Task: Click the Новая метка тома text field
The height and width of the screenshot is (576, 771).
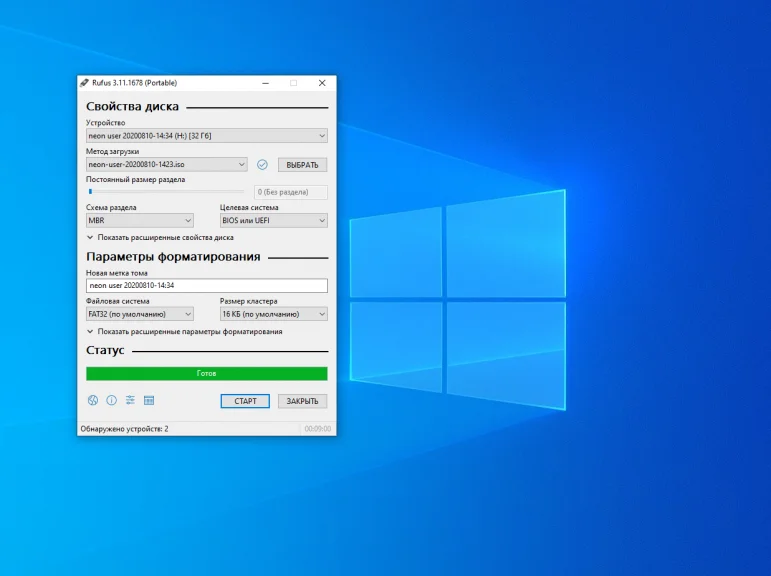Action: 207,285
